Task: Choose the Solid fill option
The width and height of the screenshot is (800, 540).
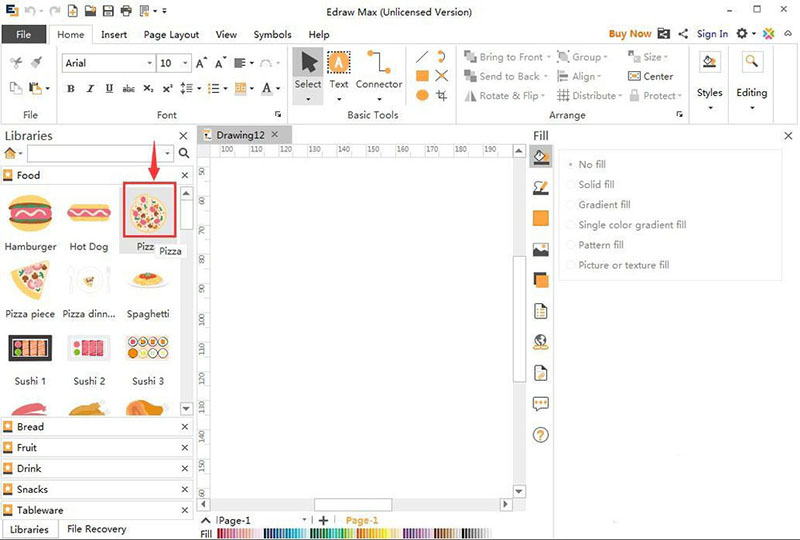Action: (596, 185)
